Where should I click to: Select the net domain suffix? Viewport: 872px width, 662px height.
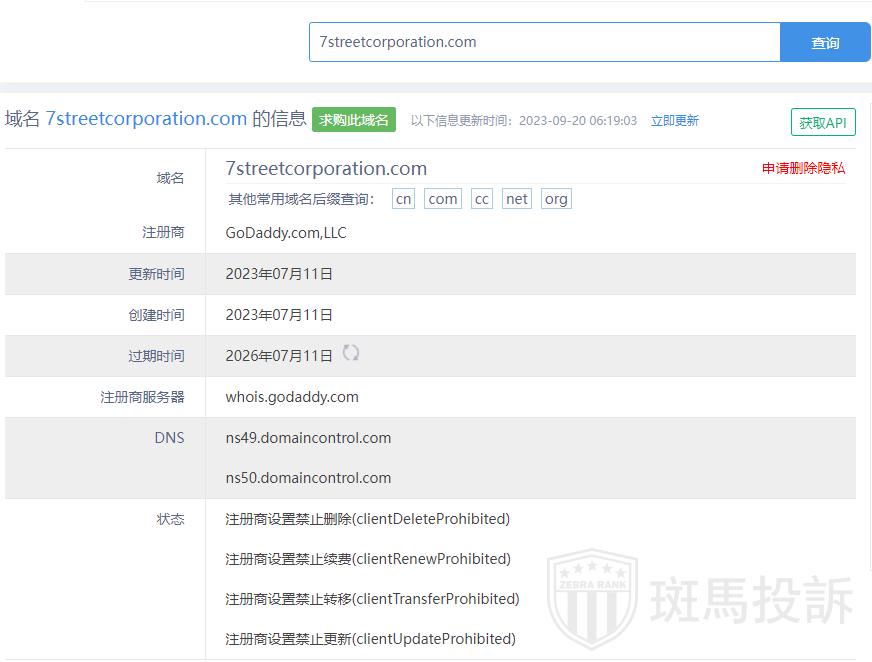click(x=517, y=199)
